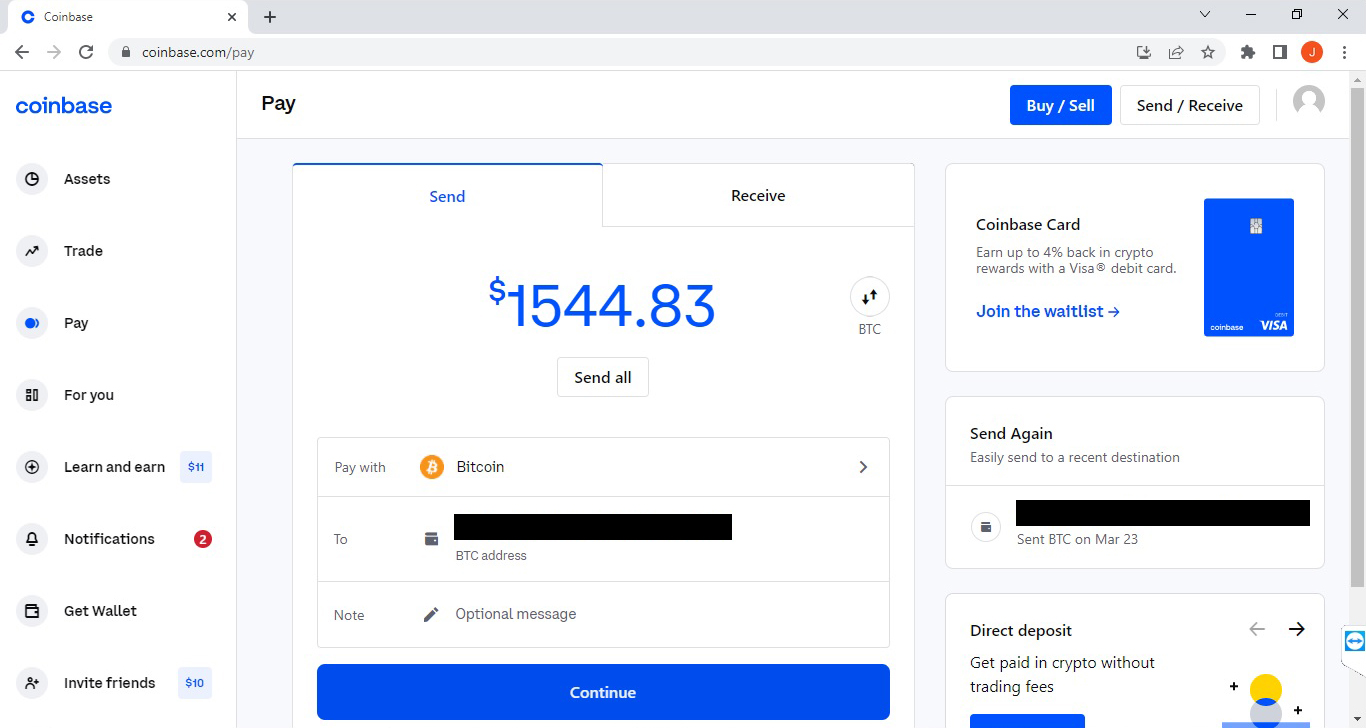Open the tab search dropdown arrow
This screenshot has width=1366, height=728.
(1205, 15)
